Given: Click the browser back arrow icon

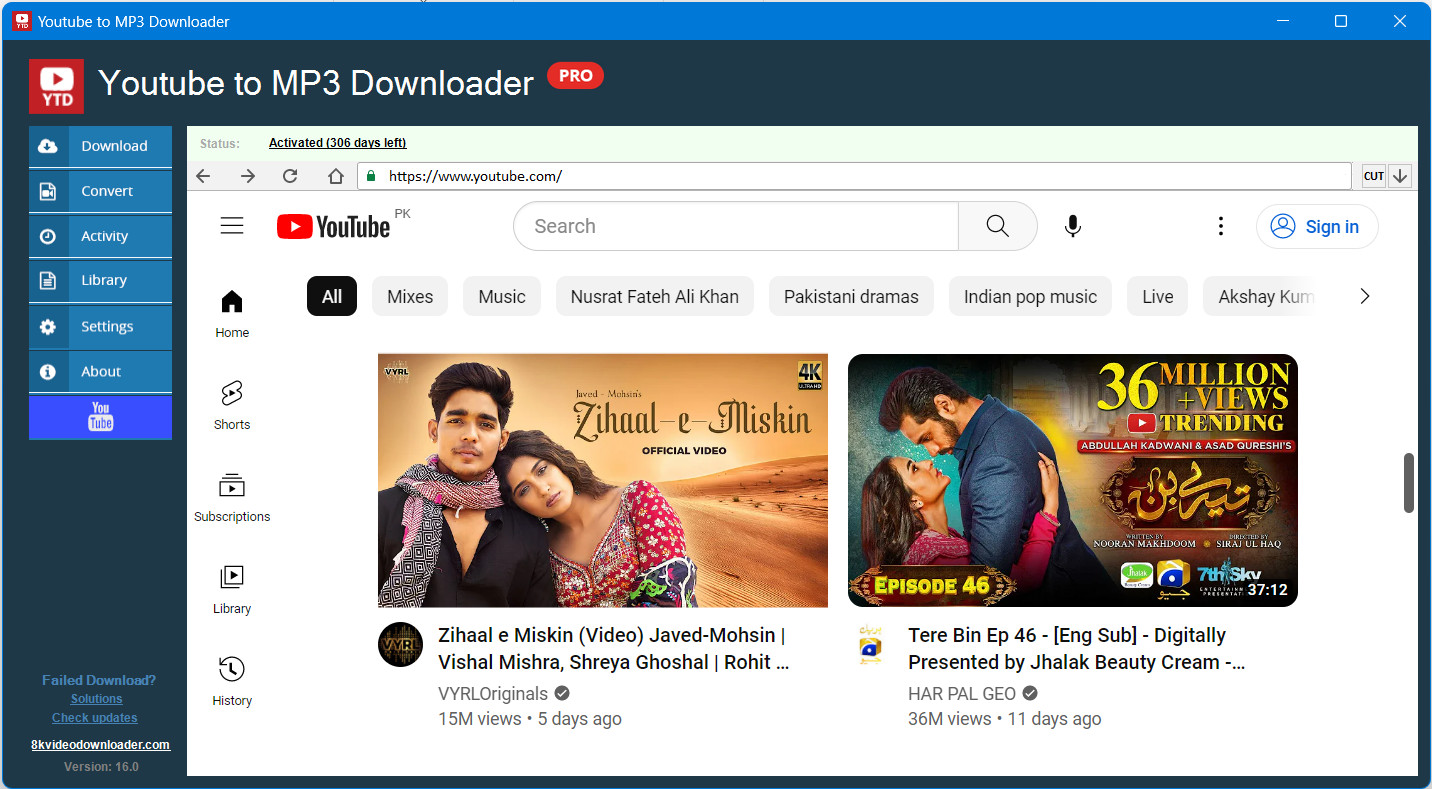Looking at the screenshot, I should tap(203, 176).
